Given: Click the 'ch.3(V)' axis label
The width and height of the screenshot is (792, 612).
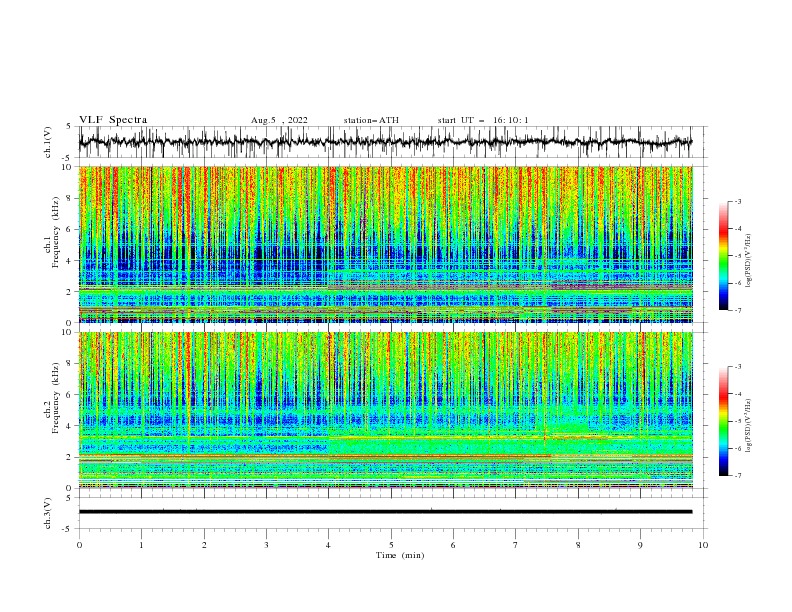Looking at the screenshot, I should click(x=48, y=513).
